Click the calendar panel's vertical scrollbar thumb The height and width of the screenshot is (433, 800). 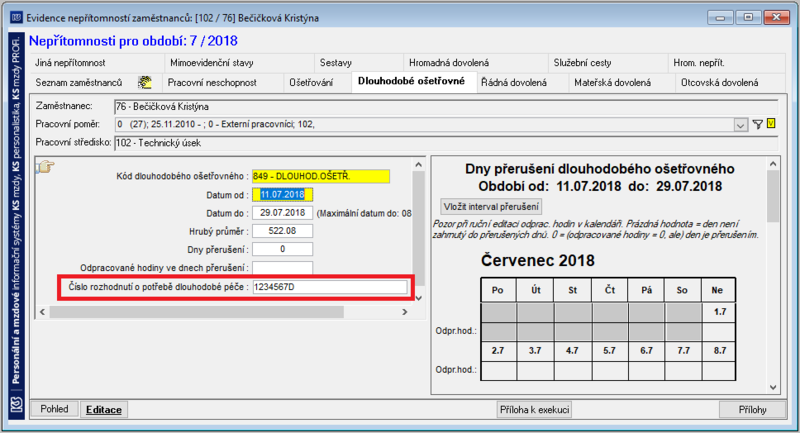773,196
